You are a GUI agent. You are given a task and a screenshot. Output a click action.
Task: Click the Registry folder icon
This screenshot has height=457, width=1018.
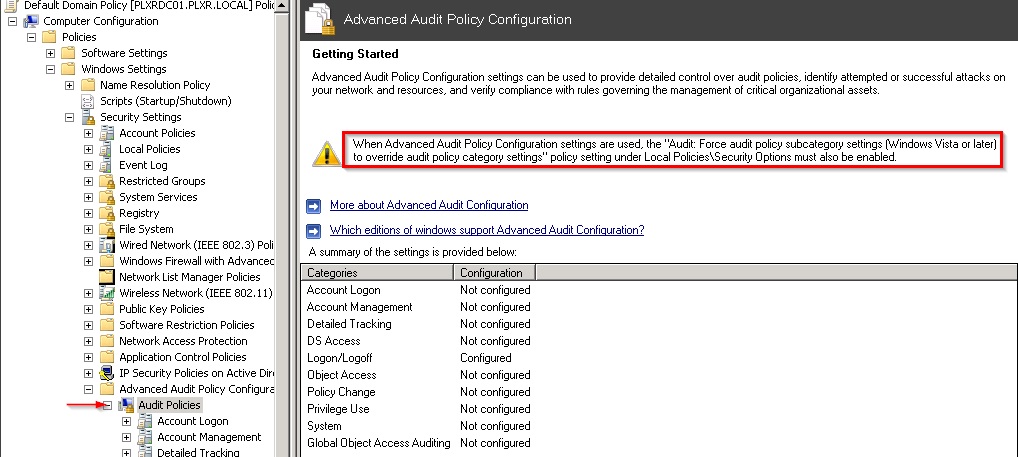point(106,214)
